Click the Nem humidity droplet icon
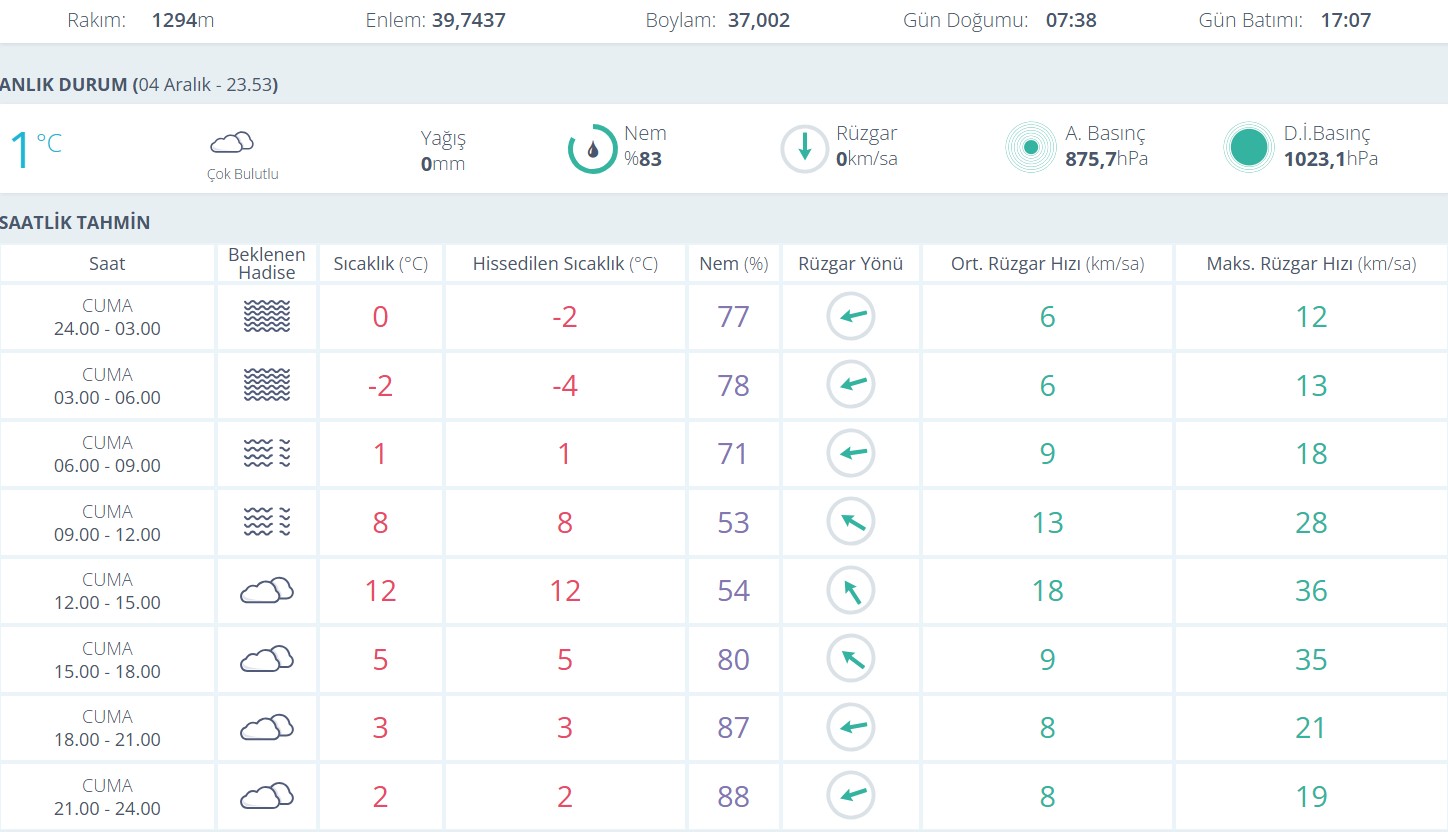The width and height of the screenshot is (1448, 832). pos(593,149)
